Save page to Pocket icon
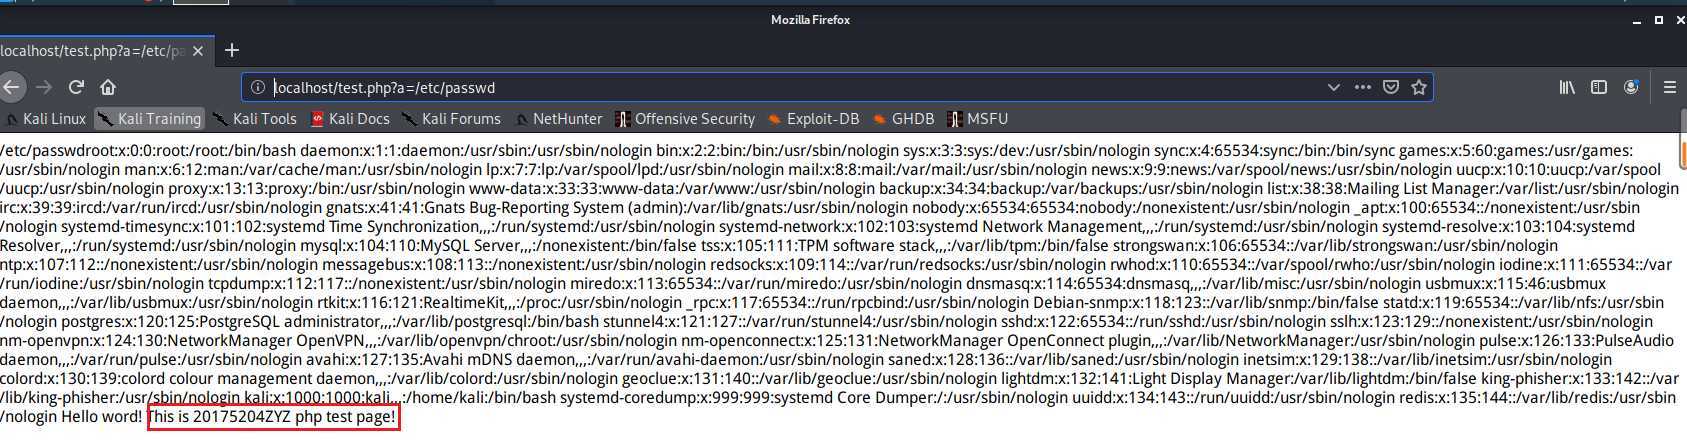 (1390, 87)
